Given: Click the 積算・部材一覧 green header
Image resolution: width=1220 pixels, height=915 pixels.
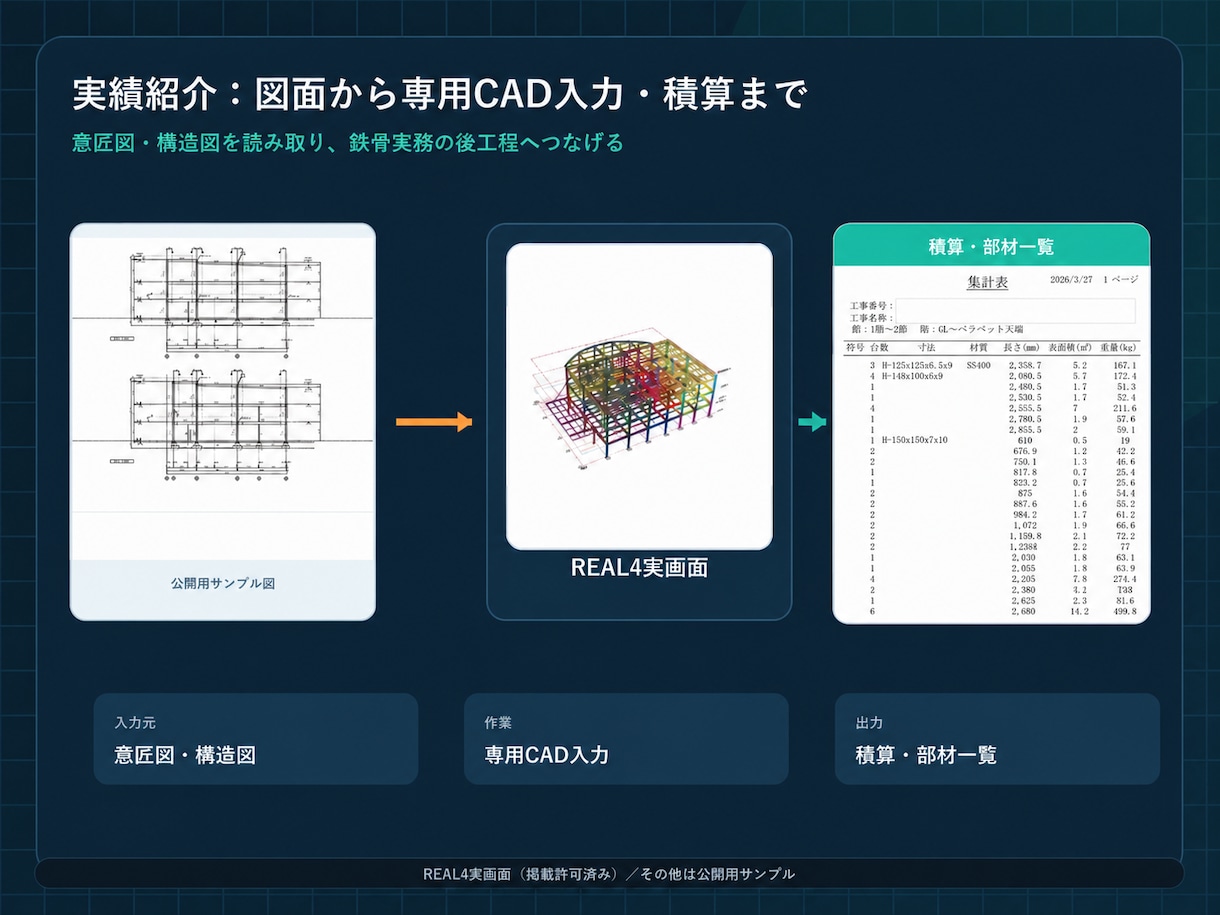Looking at the screenshot, I should pos(991,245).
